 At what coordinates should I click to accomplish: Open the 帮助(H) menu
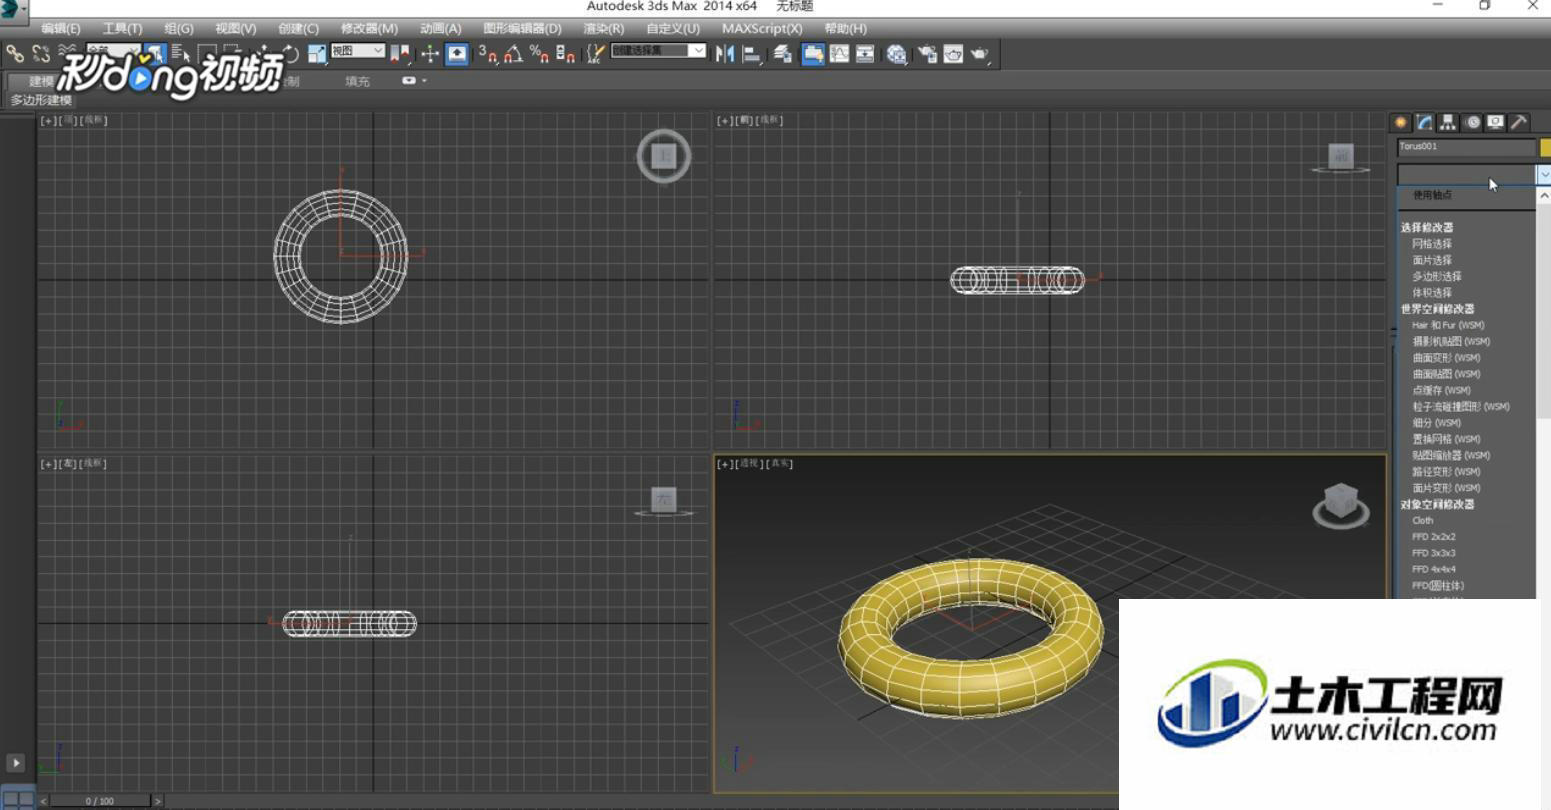point(846,29)
